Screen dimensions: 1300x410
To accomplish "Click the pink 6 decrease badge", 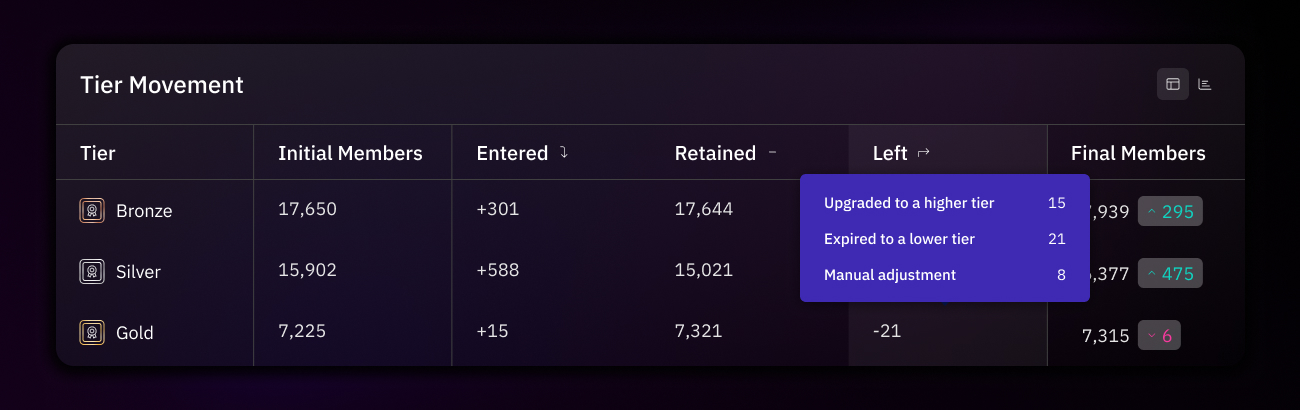I will click(1159, 336).
